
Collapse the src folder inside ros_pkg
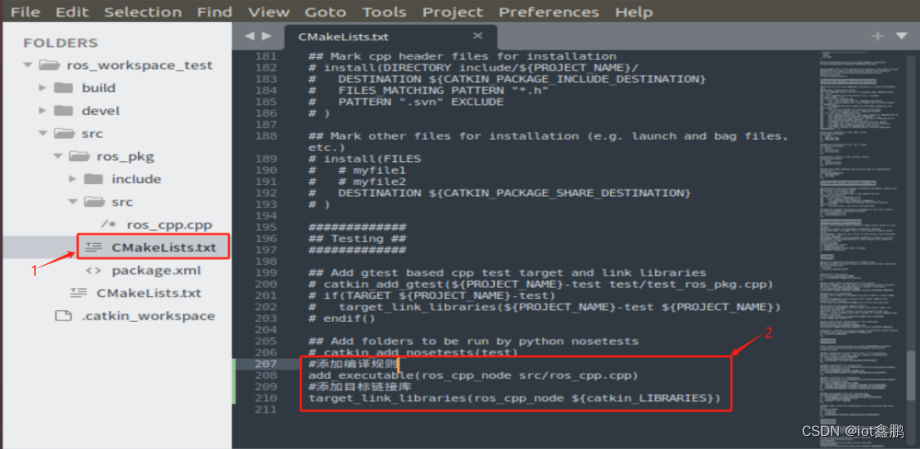tap(73, 202)
